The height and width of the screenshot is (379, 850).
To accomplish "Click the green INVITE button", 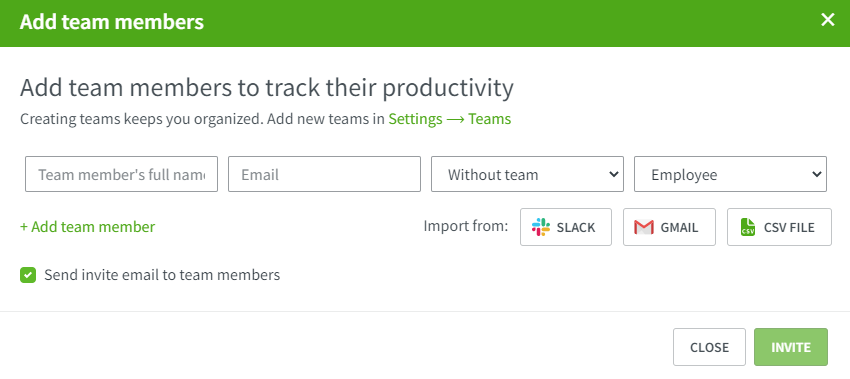I will (x=791, y=347).
